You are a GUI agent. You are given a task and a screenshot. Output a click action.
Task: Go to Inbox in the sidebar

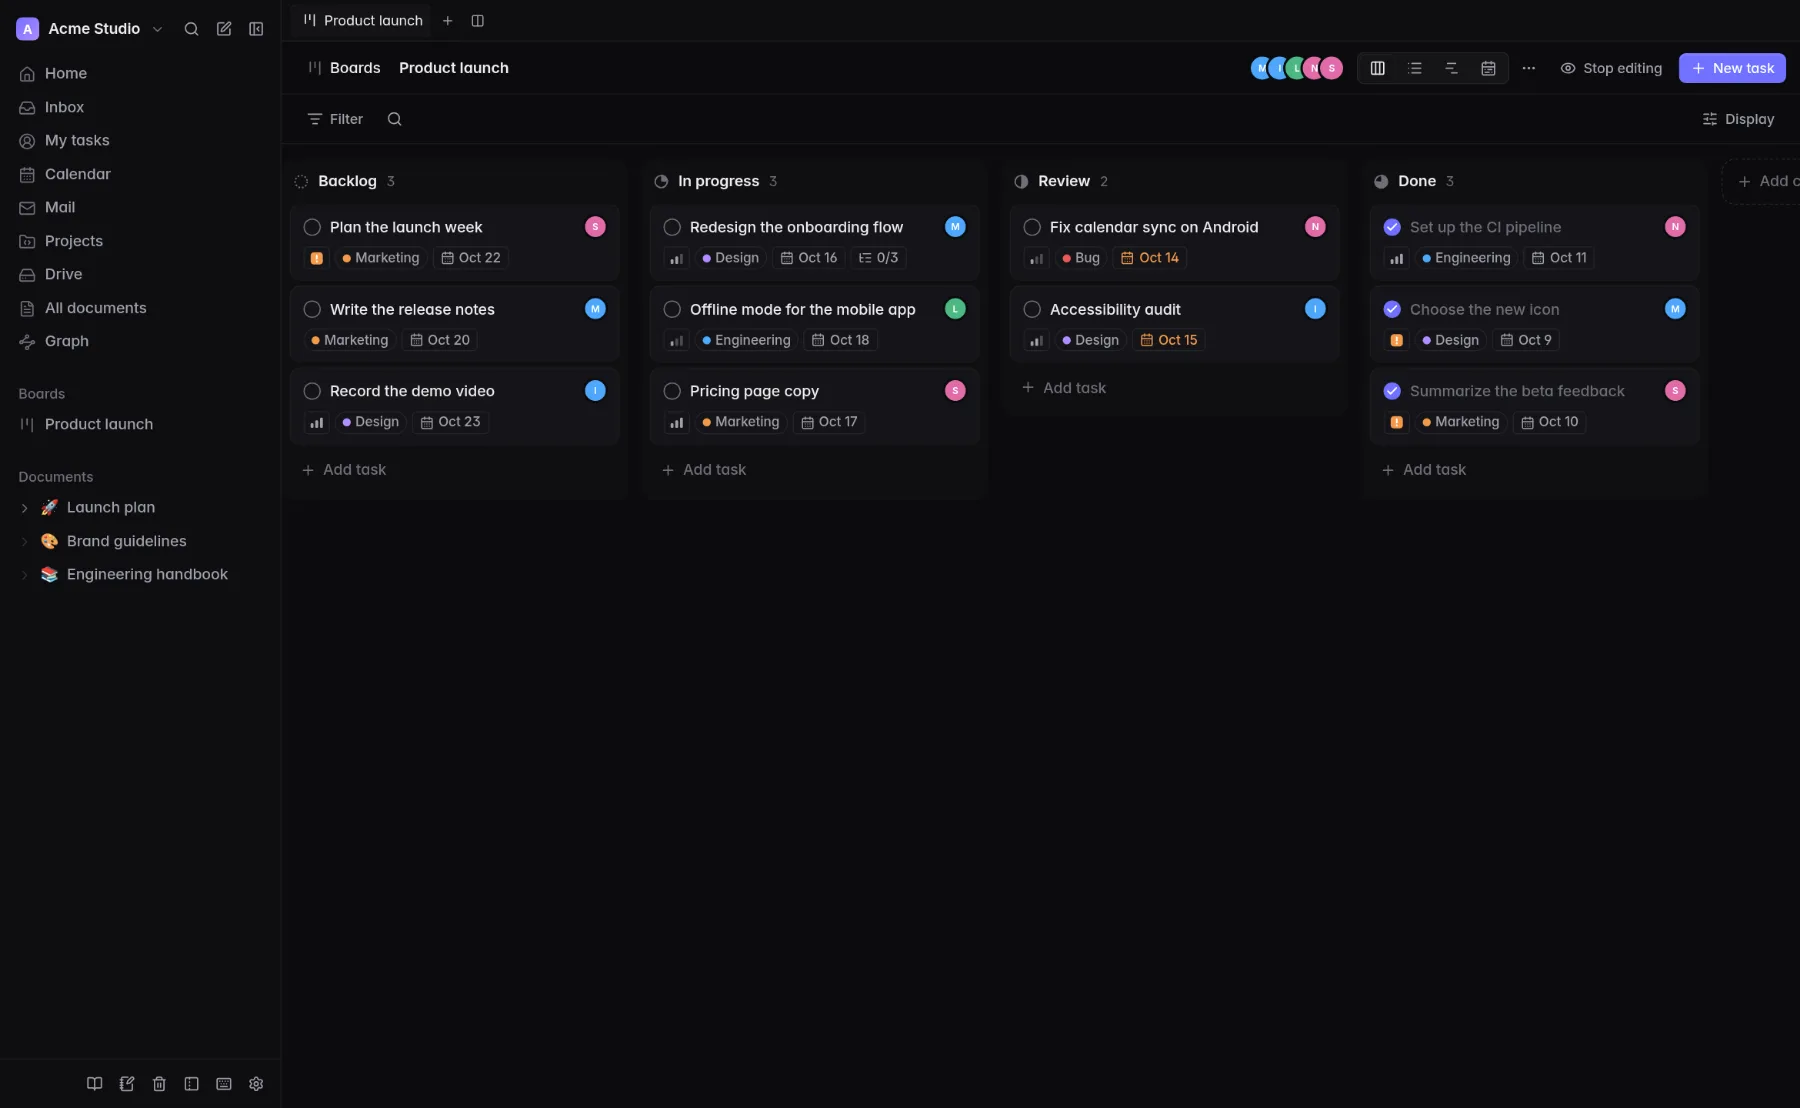[140, 107]
